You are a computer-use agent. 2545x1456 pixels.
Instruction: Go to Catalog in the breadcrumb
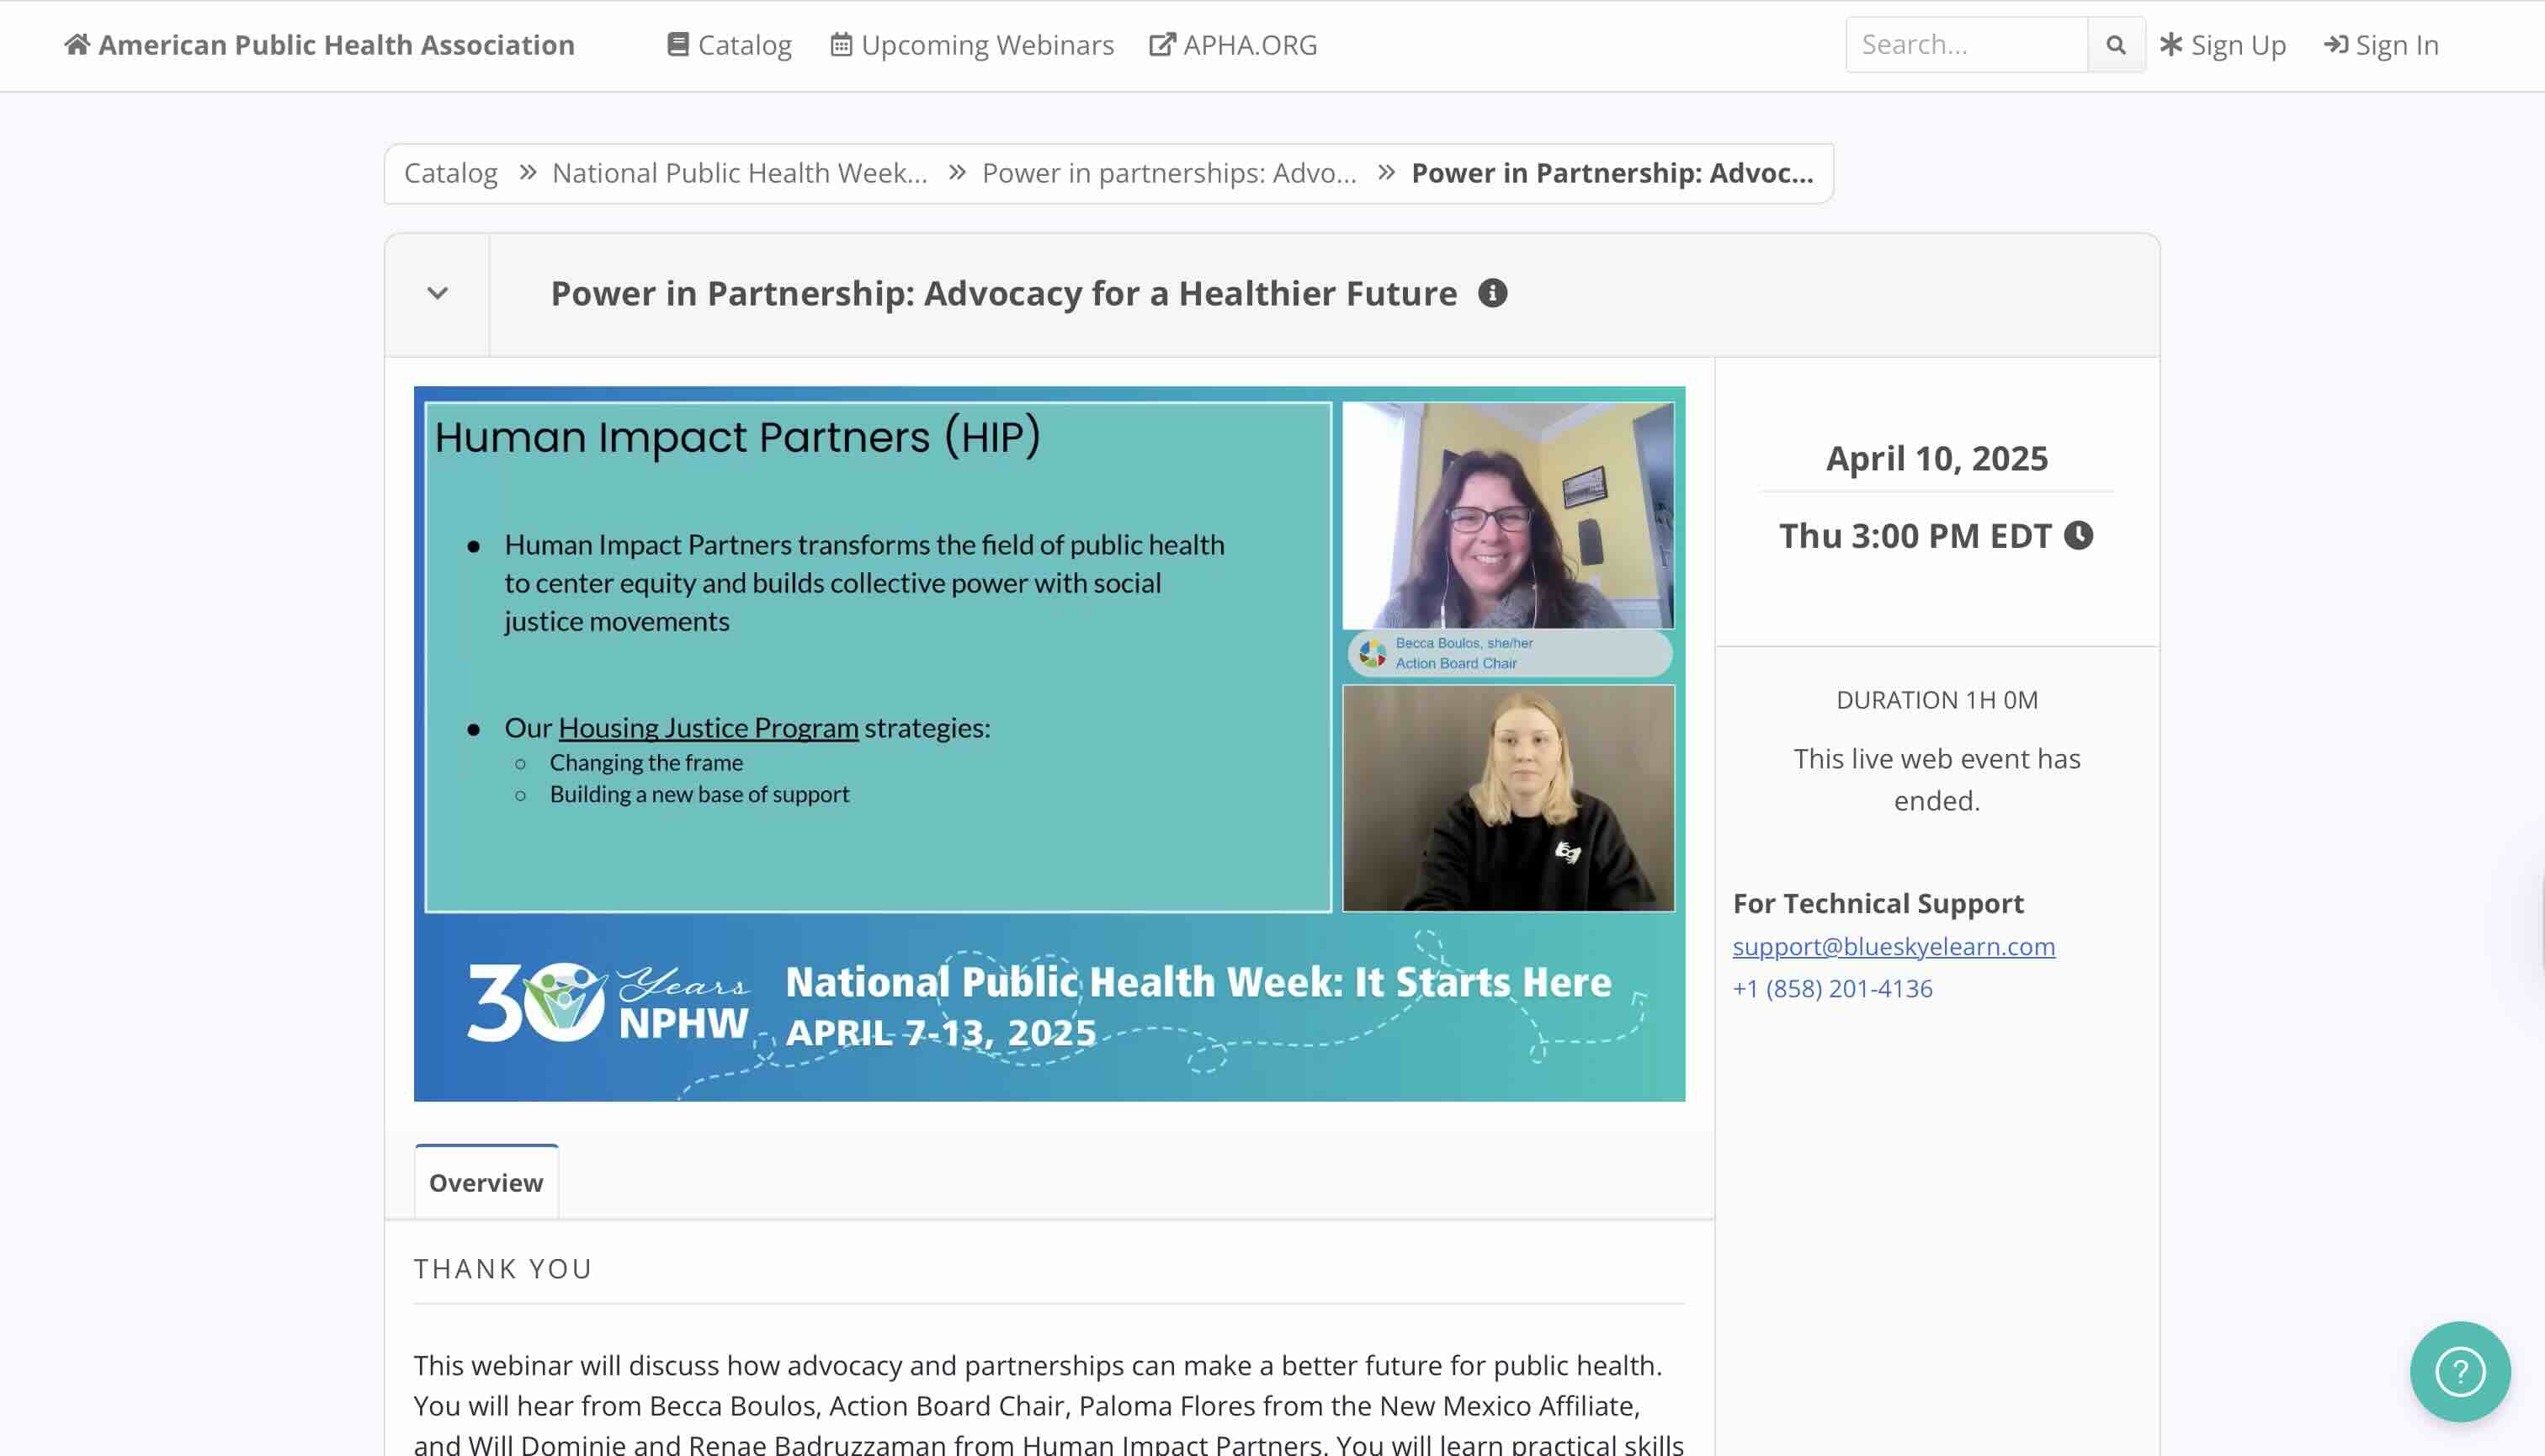coord(450,173)
